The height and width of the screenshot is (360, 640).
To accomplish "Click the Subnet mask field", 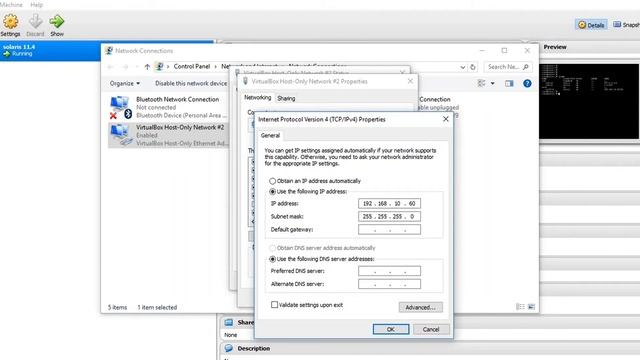I will [389, 216].
